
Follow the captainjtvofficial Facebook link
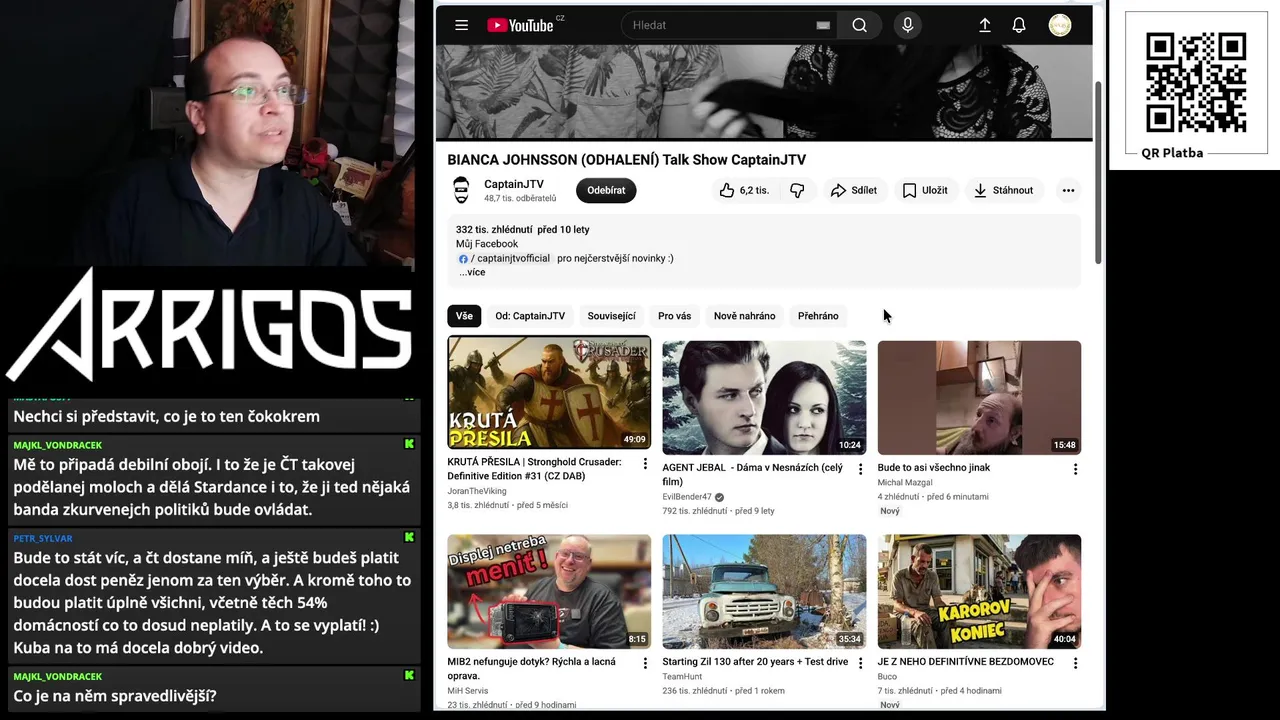[x=505, y=258]
